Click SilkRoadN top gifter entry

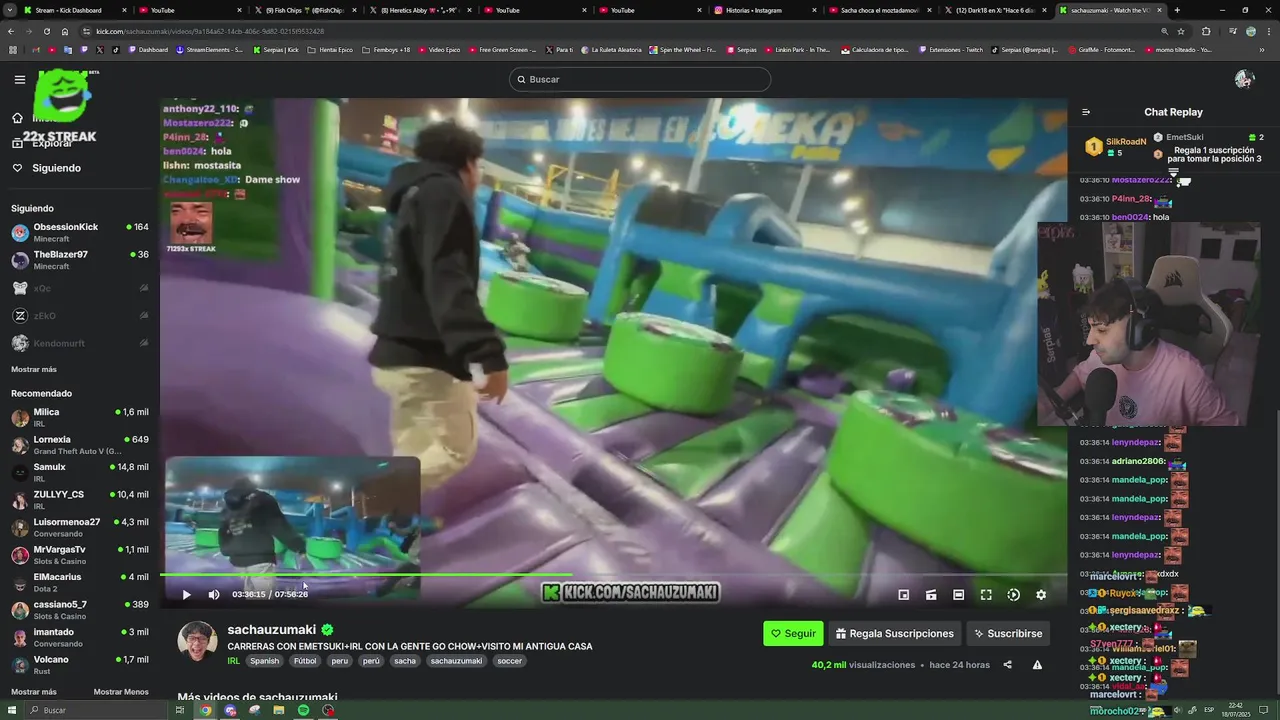1115,146
